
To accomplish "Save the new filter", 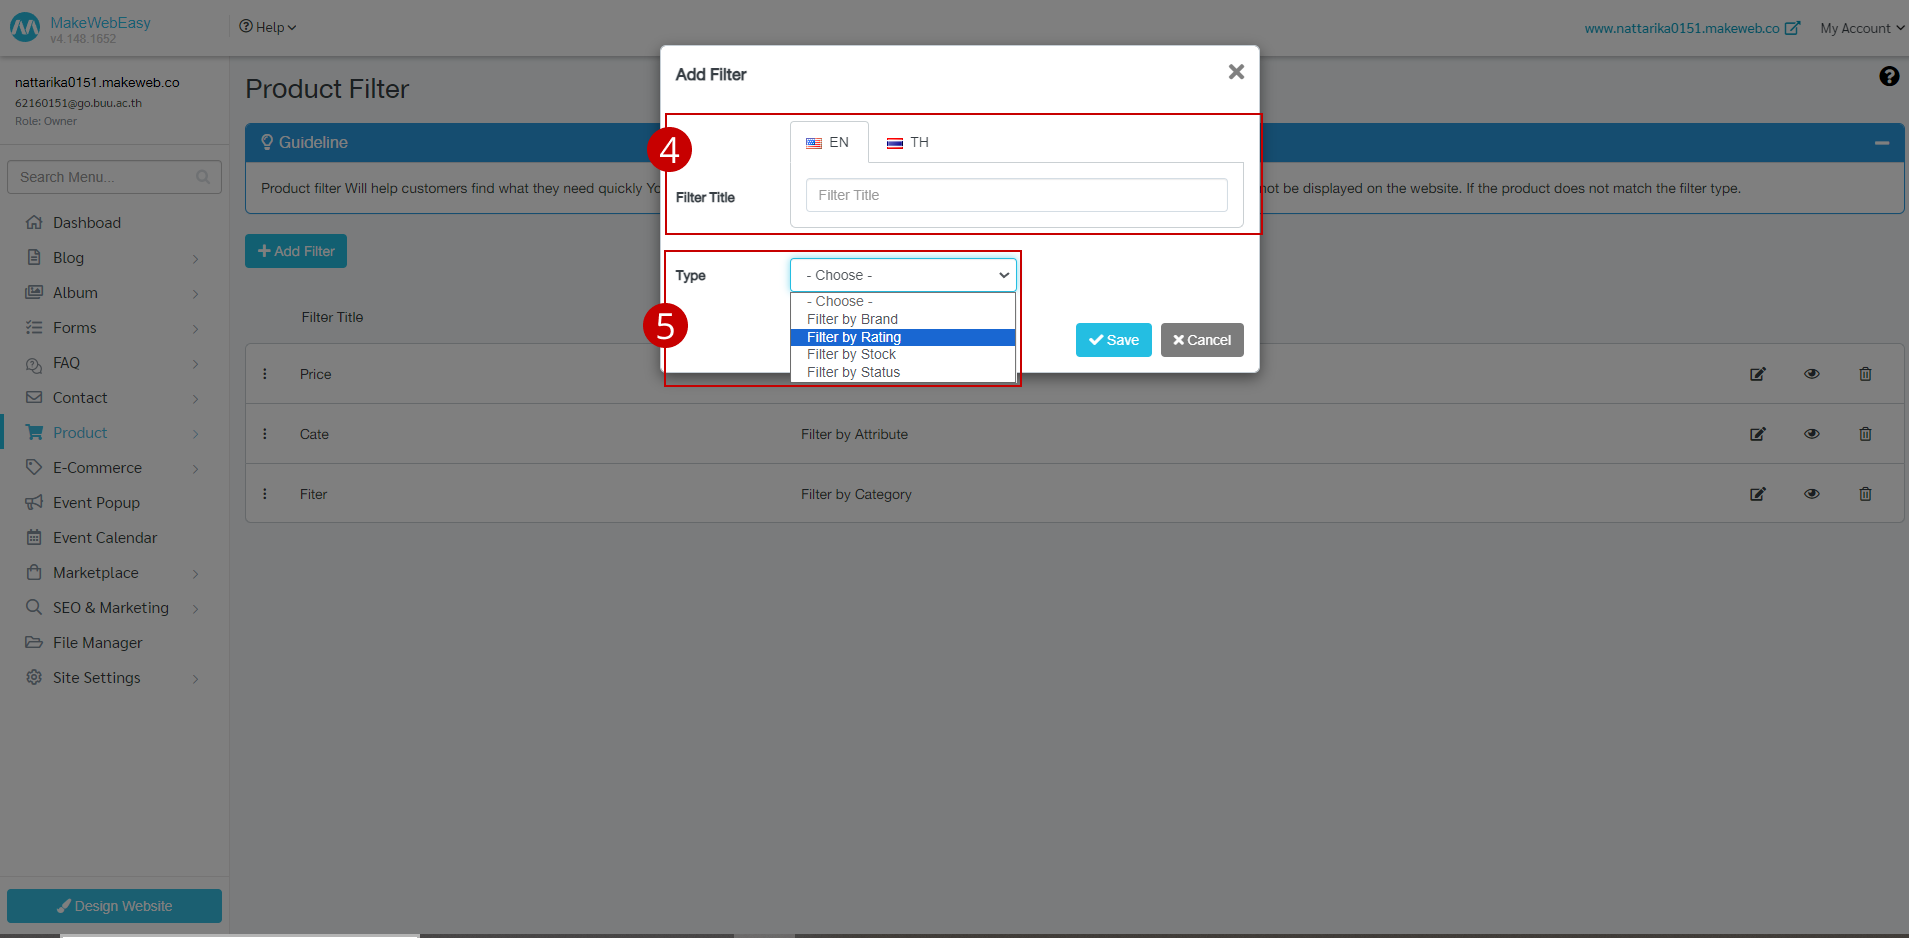I will click(x=1113, y=339).
